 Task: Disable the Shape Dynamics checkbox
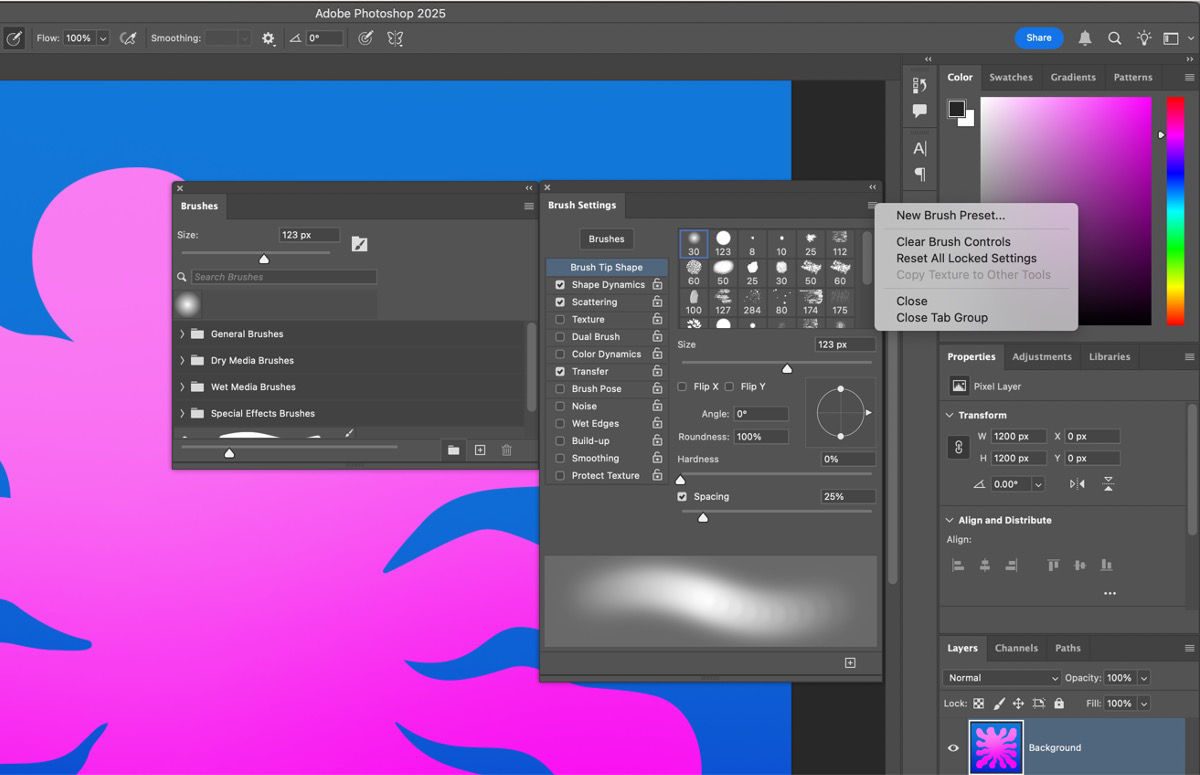pyautogui.click(x=560, y=284)
